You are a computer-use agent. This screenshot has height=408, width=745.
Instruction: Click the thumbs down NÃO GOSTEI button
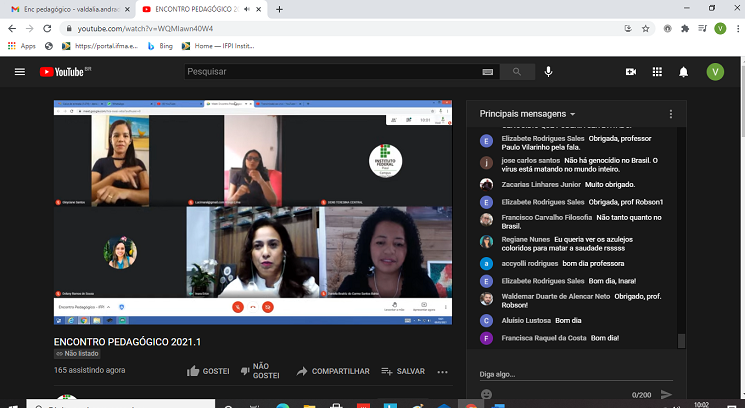(x=260, y=371)
